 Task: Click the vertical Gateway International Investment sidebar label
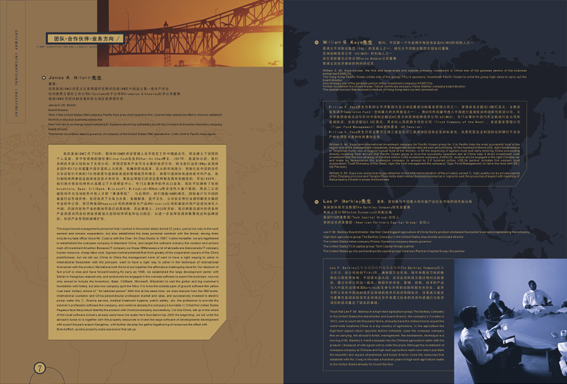[16, 73]
